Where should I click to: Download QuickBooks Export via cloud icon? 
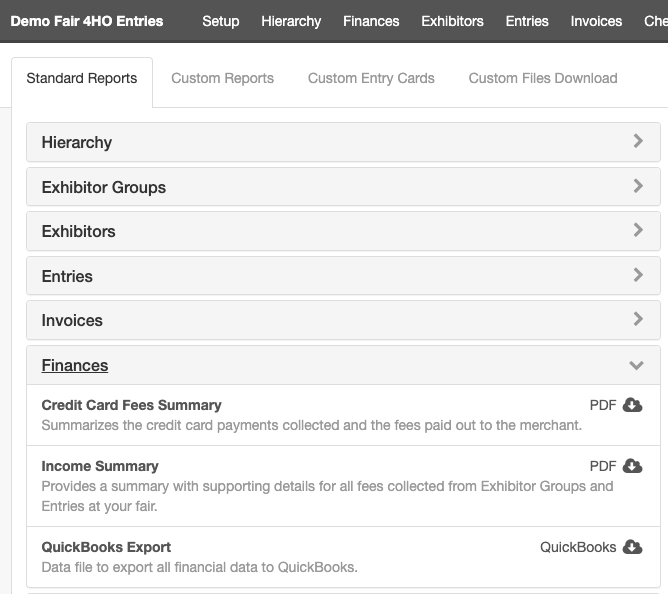(632, 547)
